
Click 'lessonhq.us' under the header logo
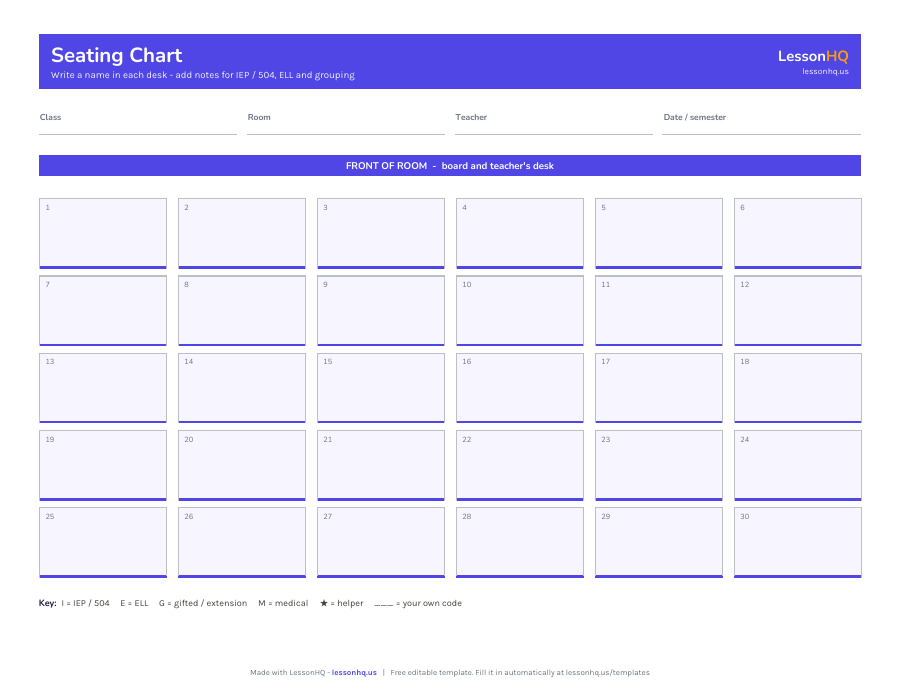[x=825, y=72]
